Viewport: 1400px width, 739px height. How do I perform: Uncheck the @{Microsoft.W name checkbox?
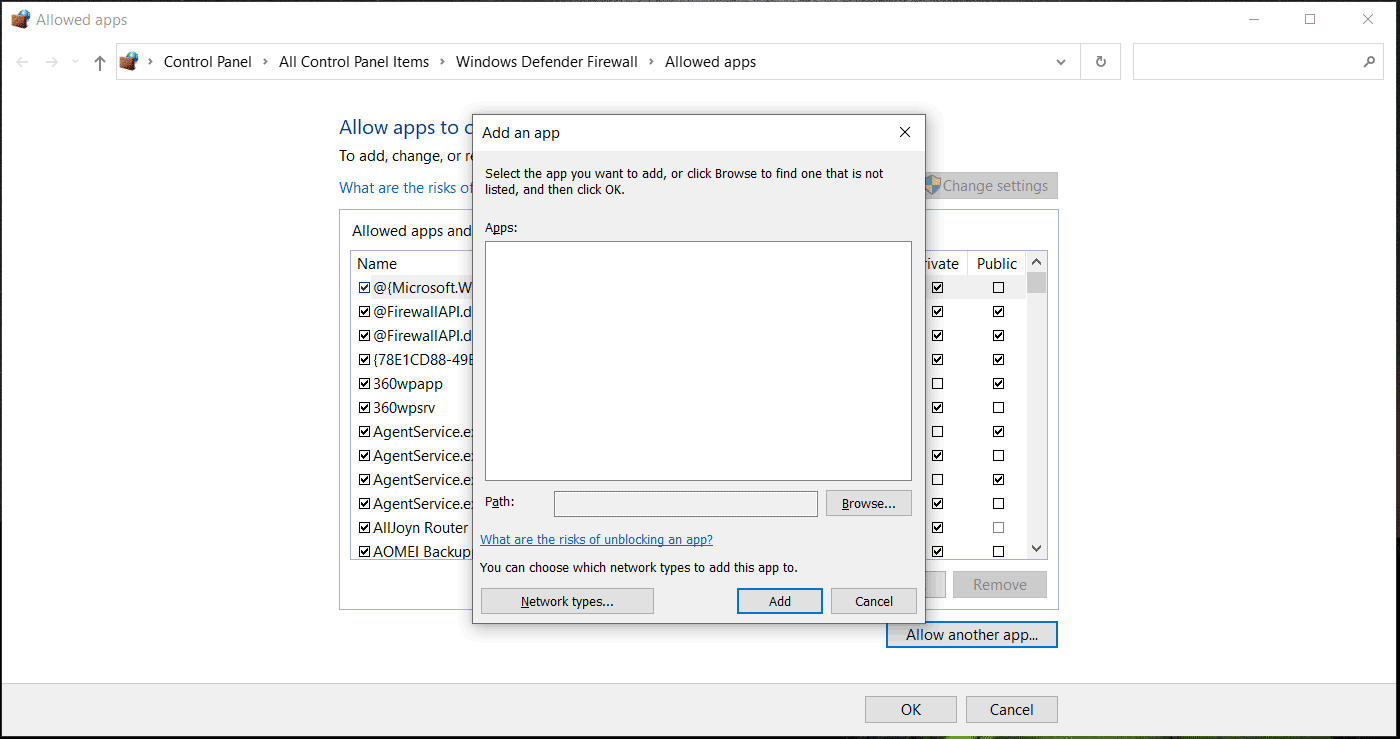[x=365, y=288]
